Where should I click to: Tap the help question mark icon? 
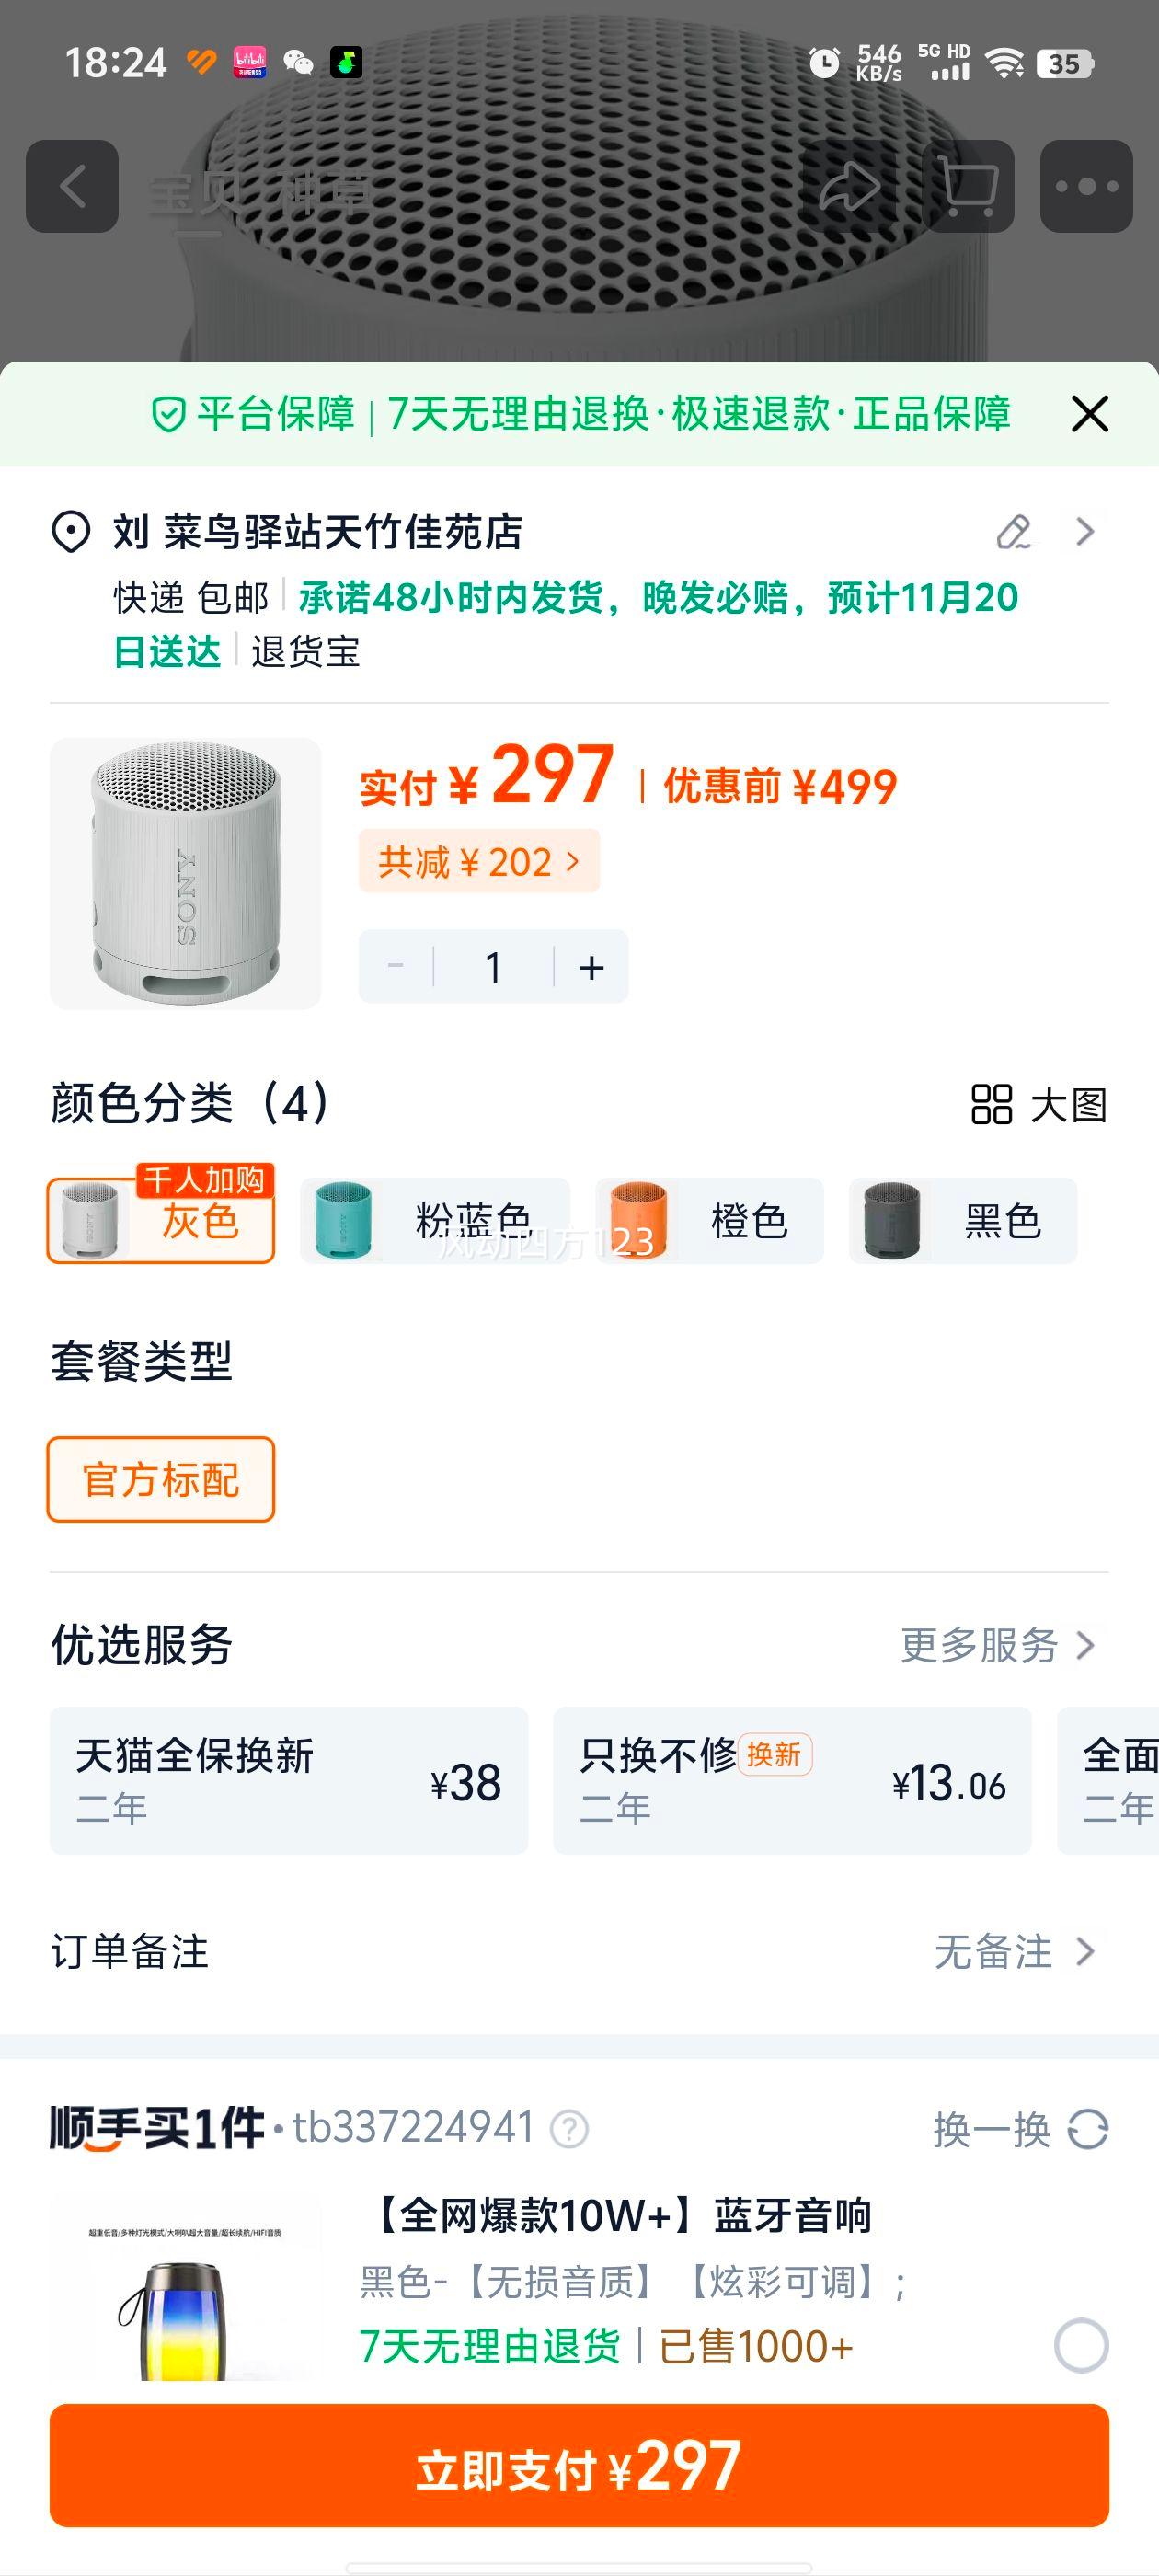pos(570,2129)
